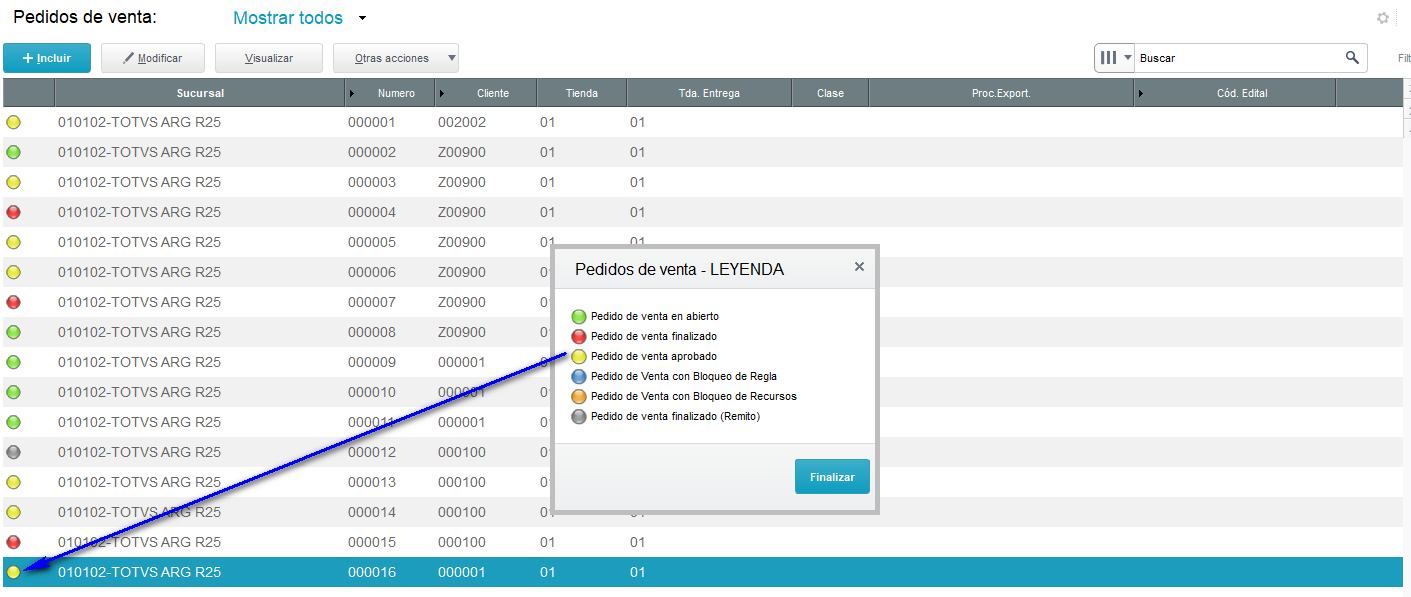
Task: Click orange 'Bloqueo de Recursos' legend icon
Action: [x=579, y=397]
